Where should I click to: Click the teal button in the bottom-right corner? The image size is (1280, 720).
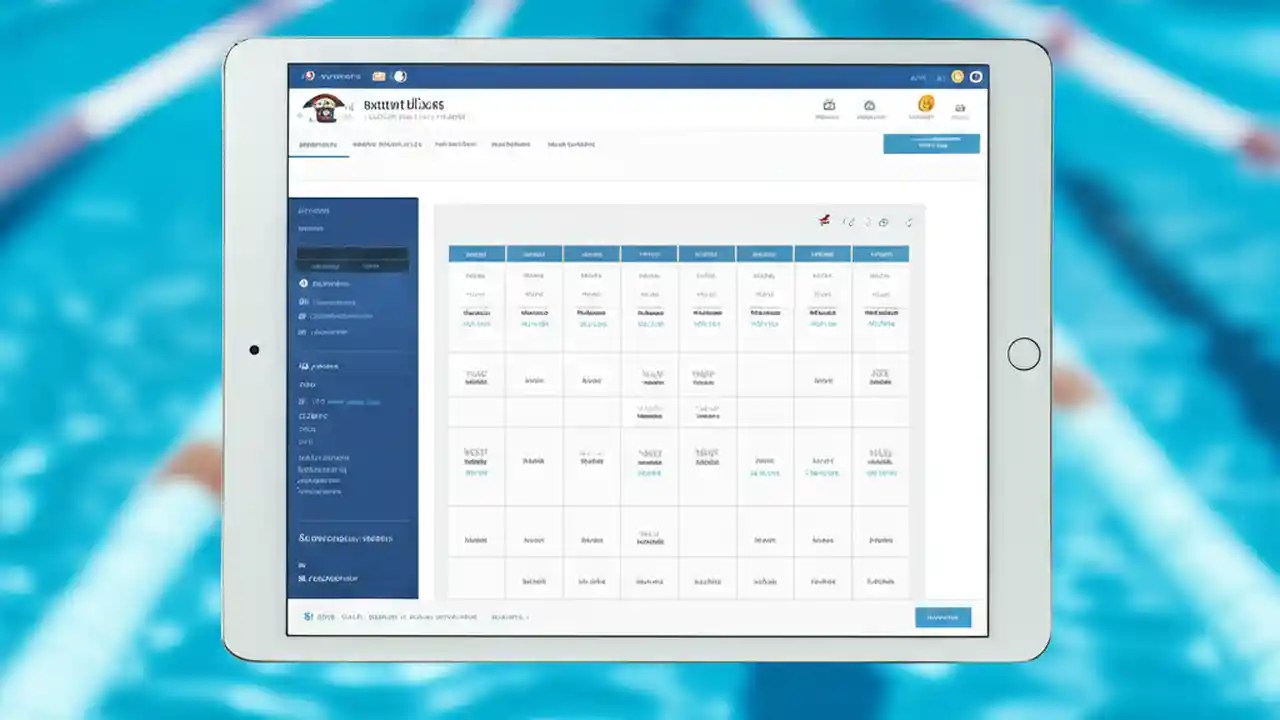943,617
